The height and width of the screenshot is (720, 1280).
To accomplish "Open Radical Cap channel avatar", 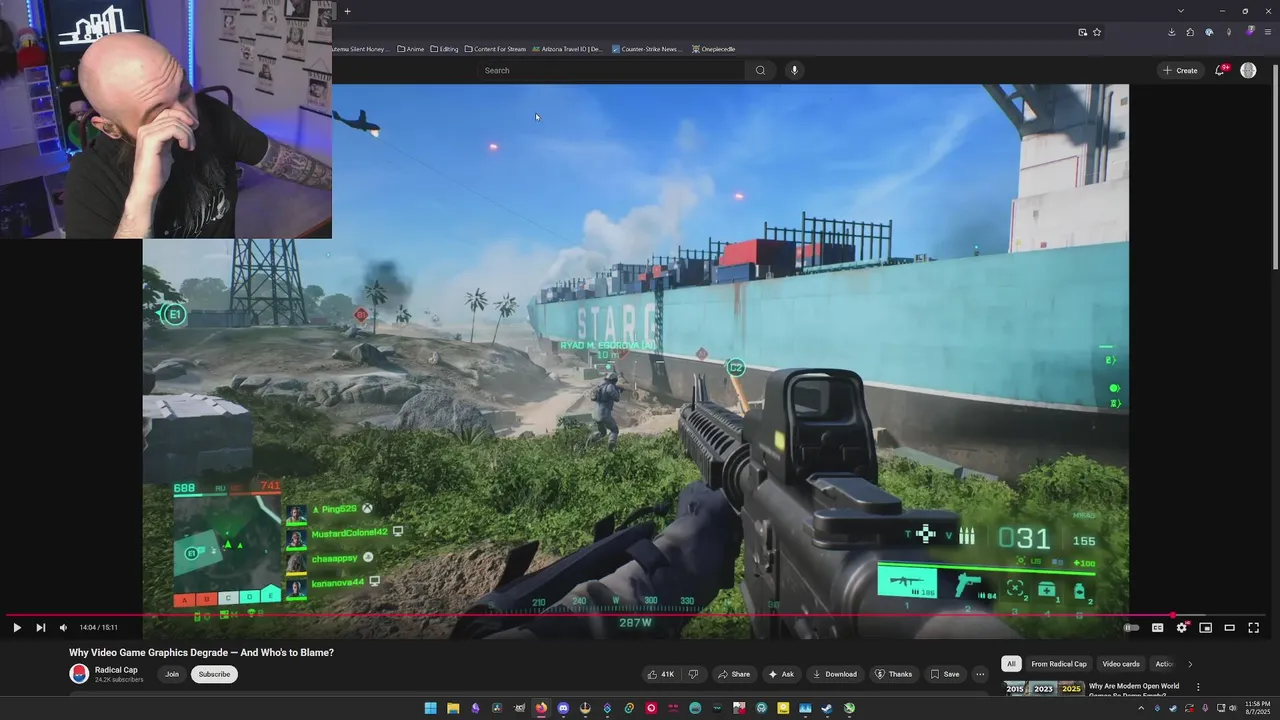I will click(x=79, y=674).
